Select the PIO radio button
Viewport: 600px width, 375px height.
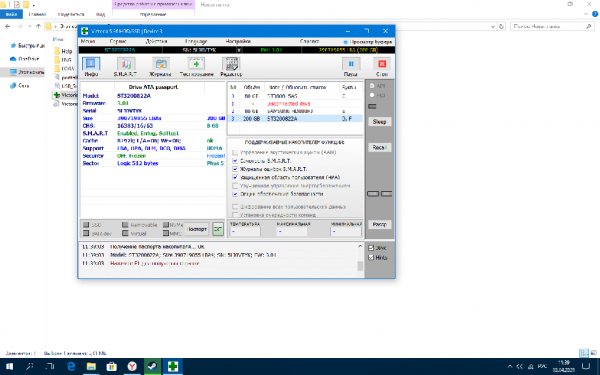(x=372, y=95)
